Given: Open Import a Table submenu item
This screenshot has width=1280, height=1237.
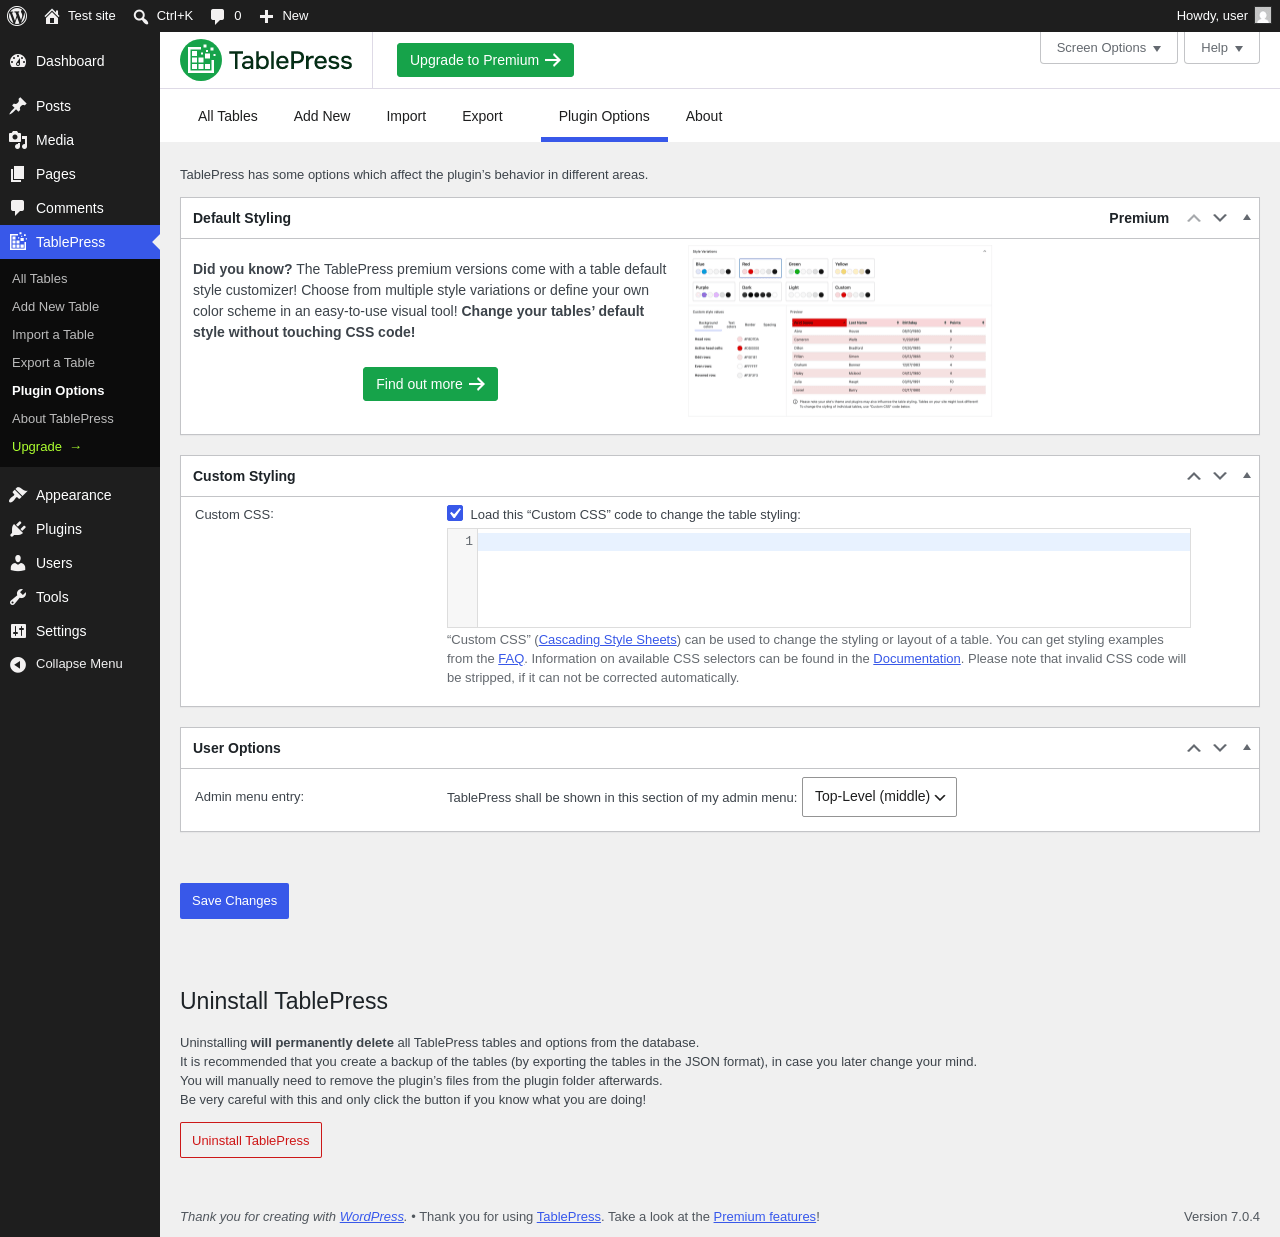Looking at the screenshot, I should point(53,335).
